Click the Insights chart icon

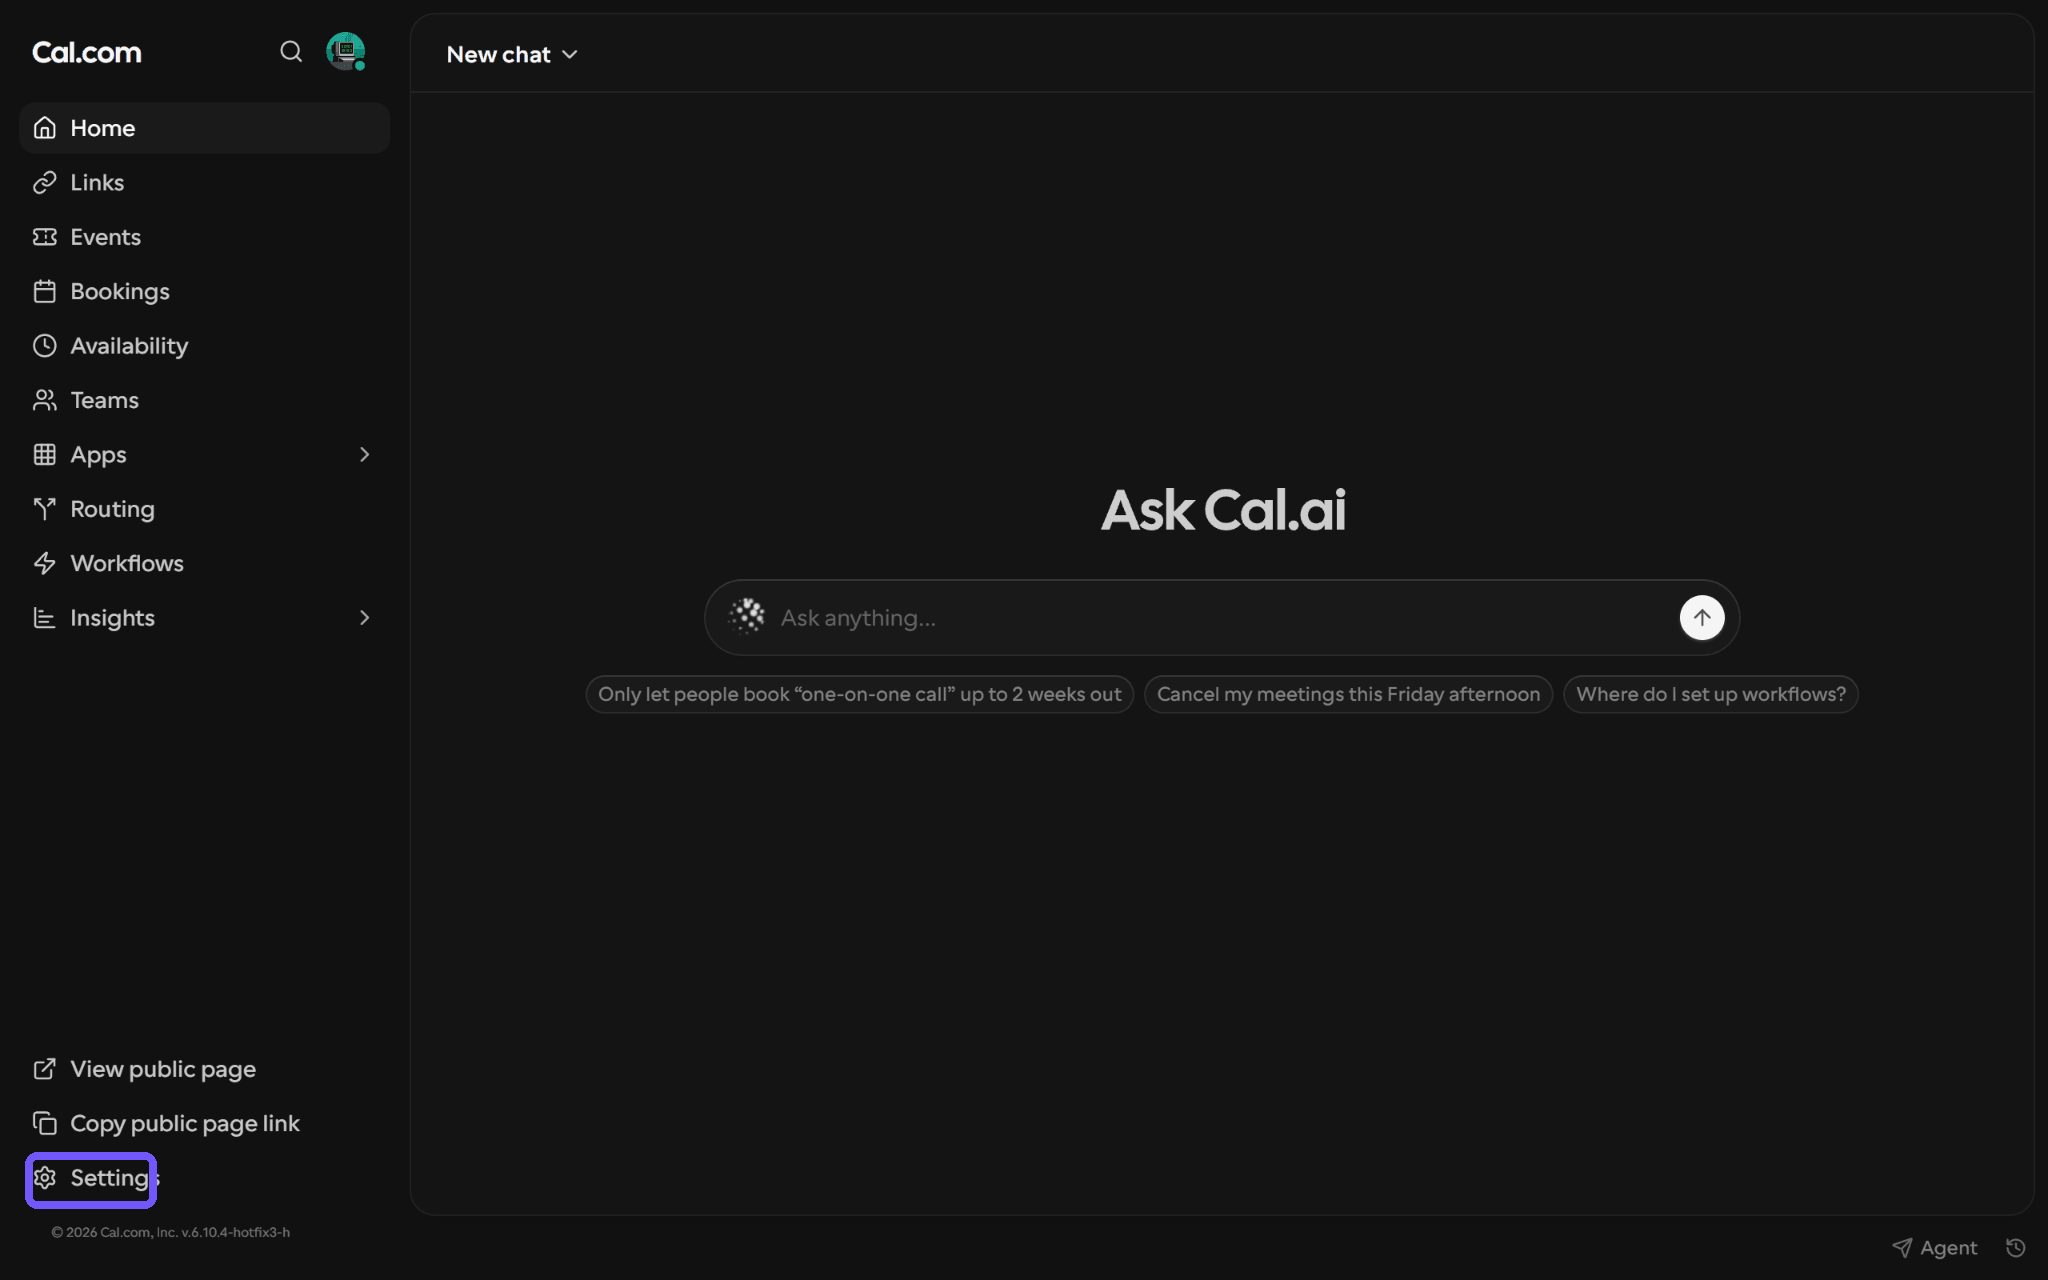(44, 618)
